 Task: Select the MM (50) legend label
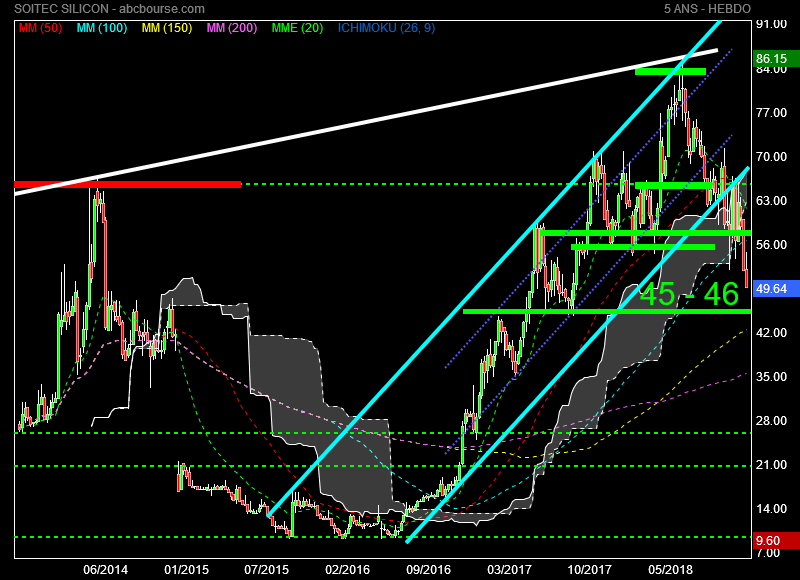pyautogui.click(x=40, y=28)
